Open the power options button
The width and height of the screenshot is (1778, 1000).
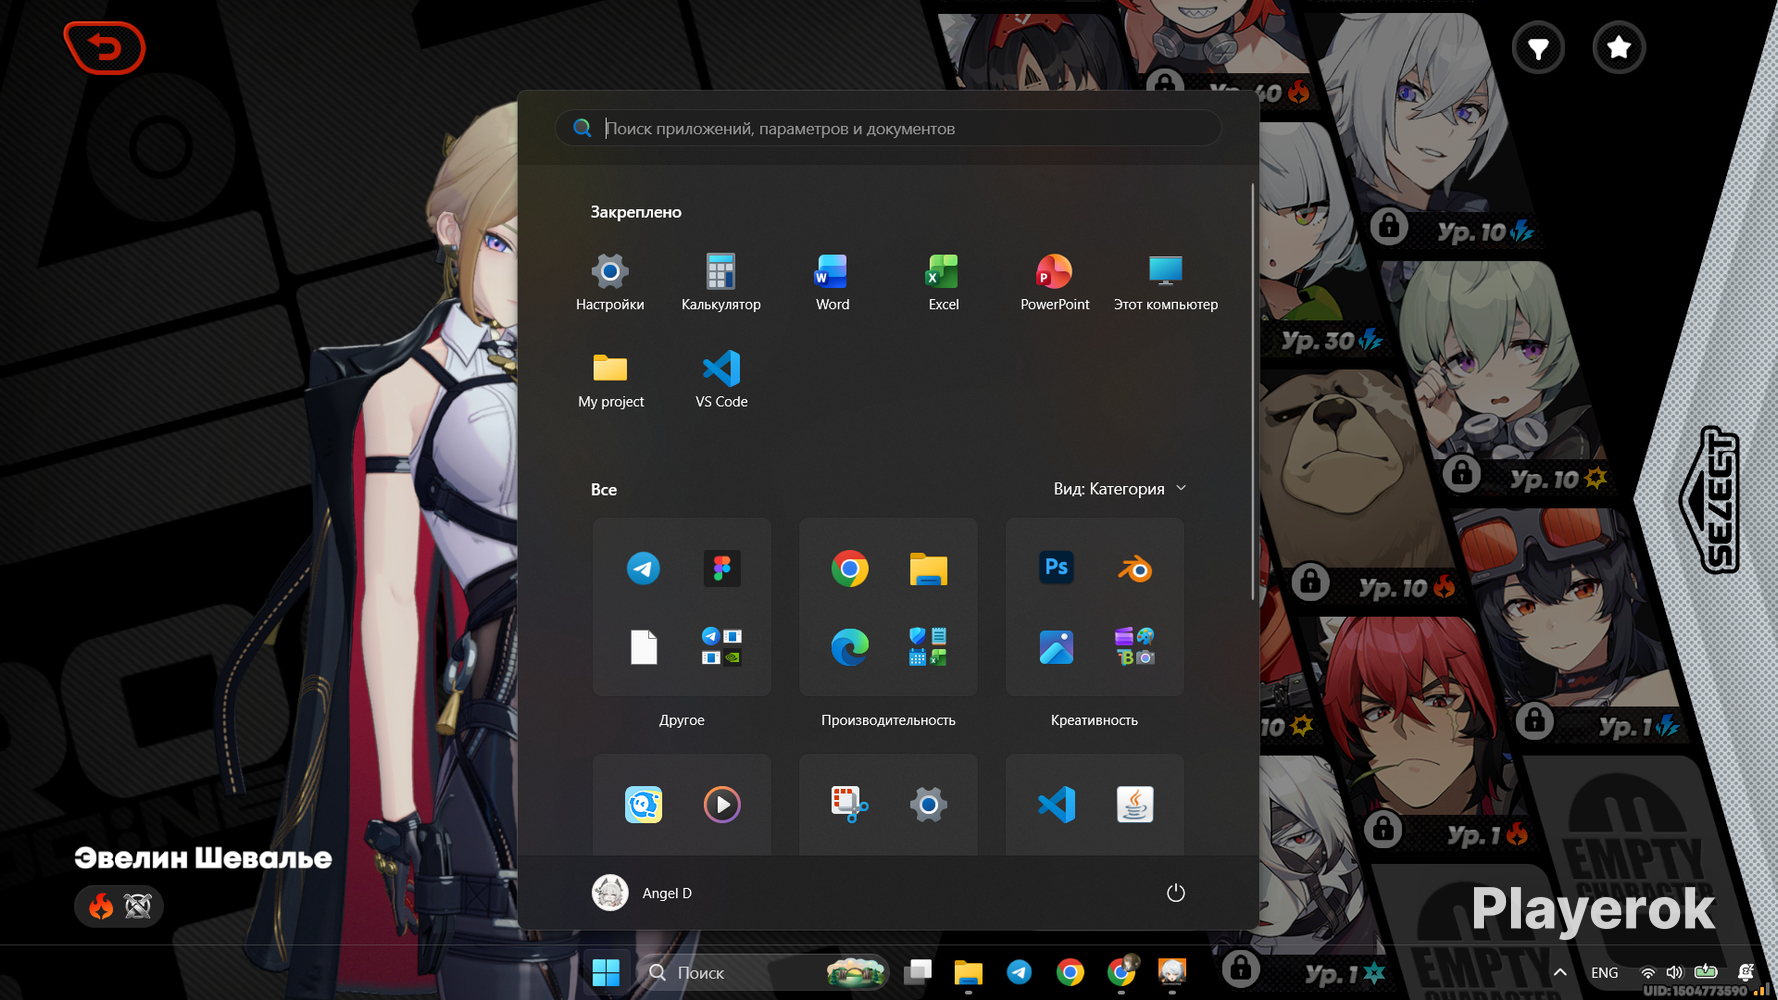[x=1176, y=893]
